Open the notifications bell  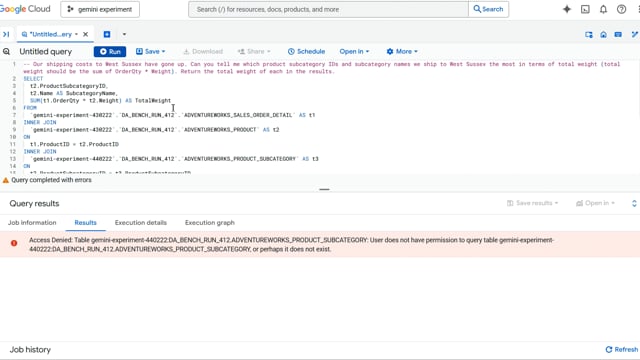click(x=603, y=9)
